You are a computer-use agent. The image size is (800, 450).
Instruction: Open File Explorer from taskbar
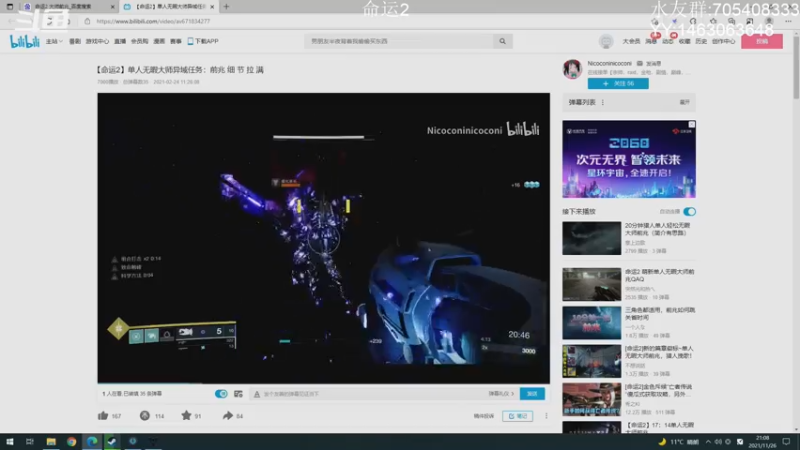51,442
